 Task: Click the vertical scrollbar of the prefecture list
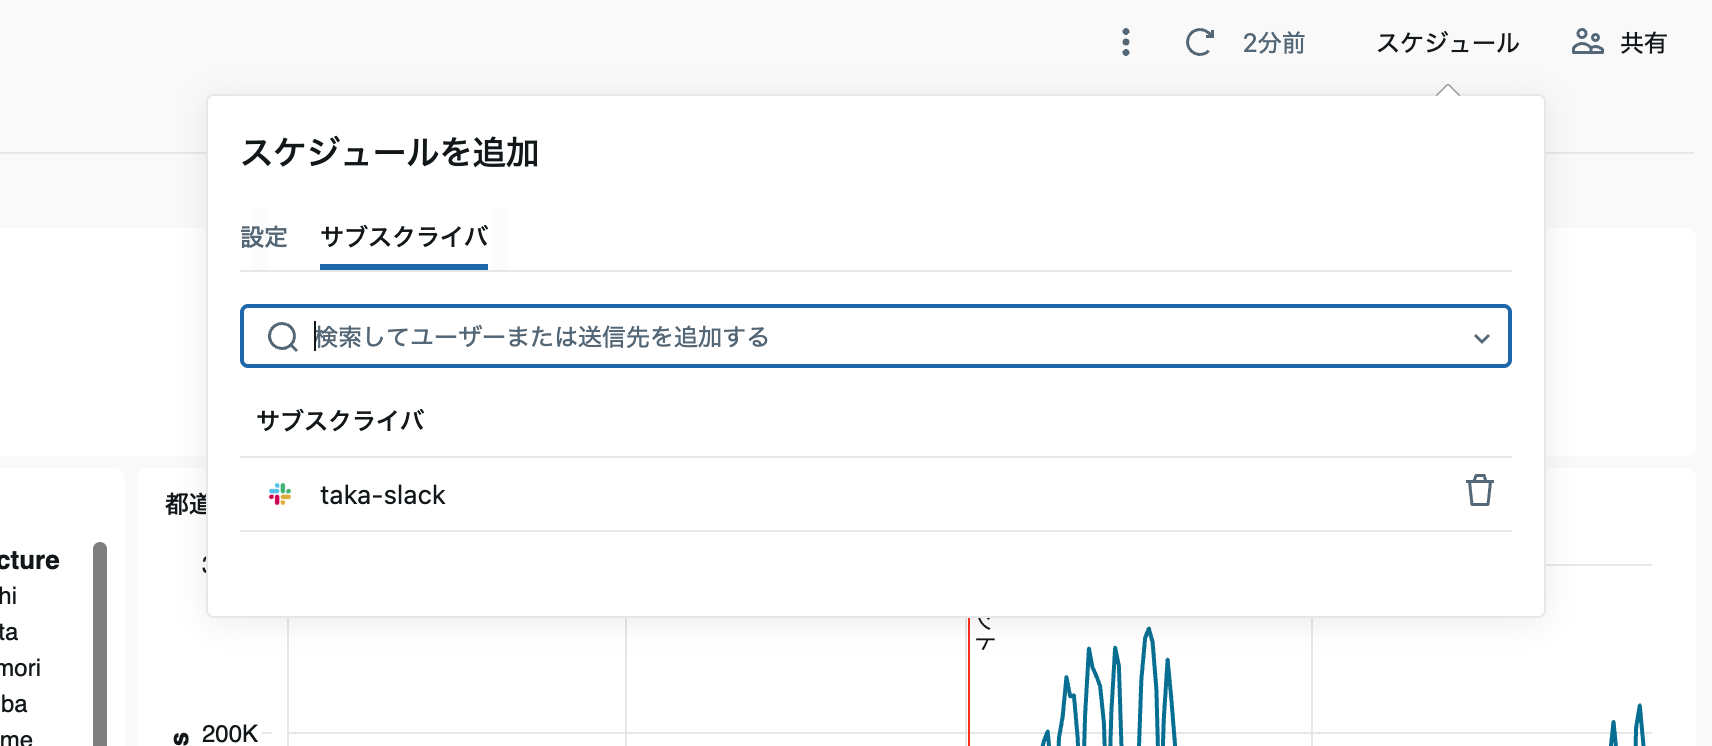point(100,644)
